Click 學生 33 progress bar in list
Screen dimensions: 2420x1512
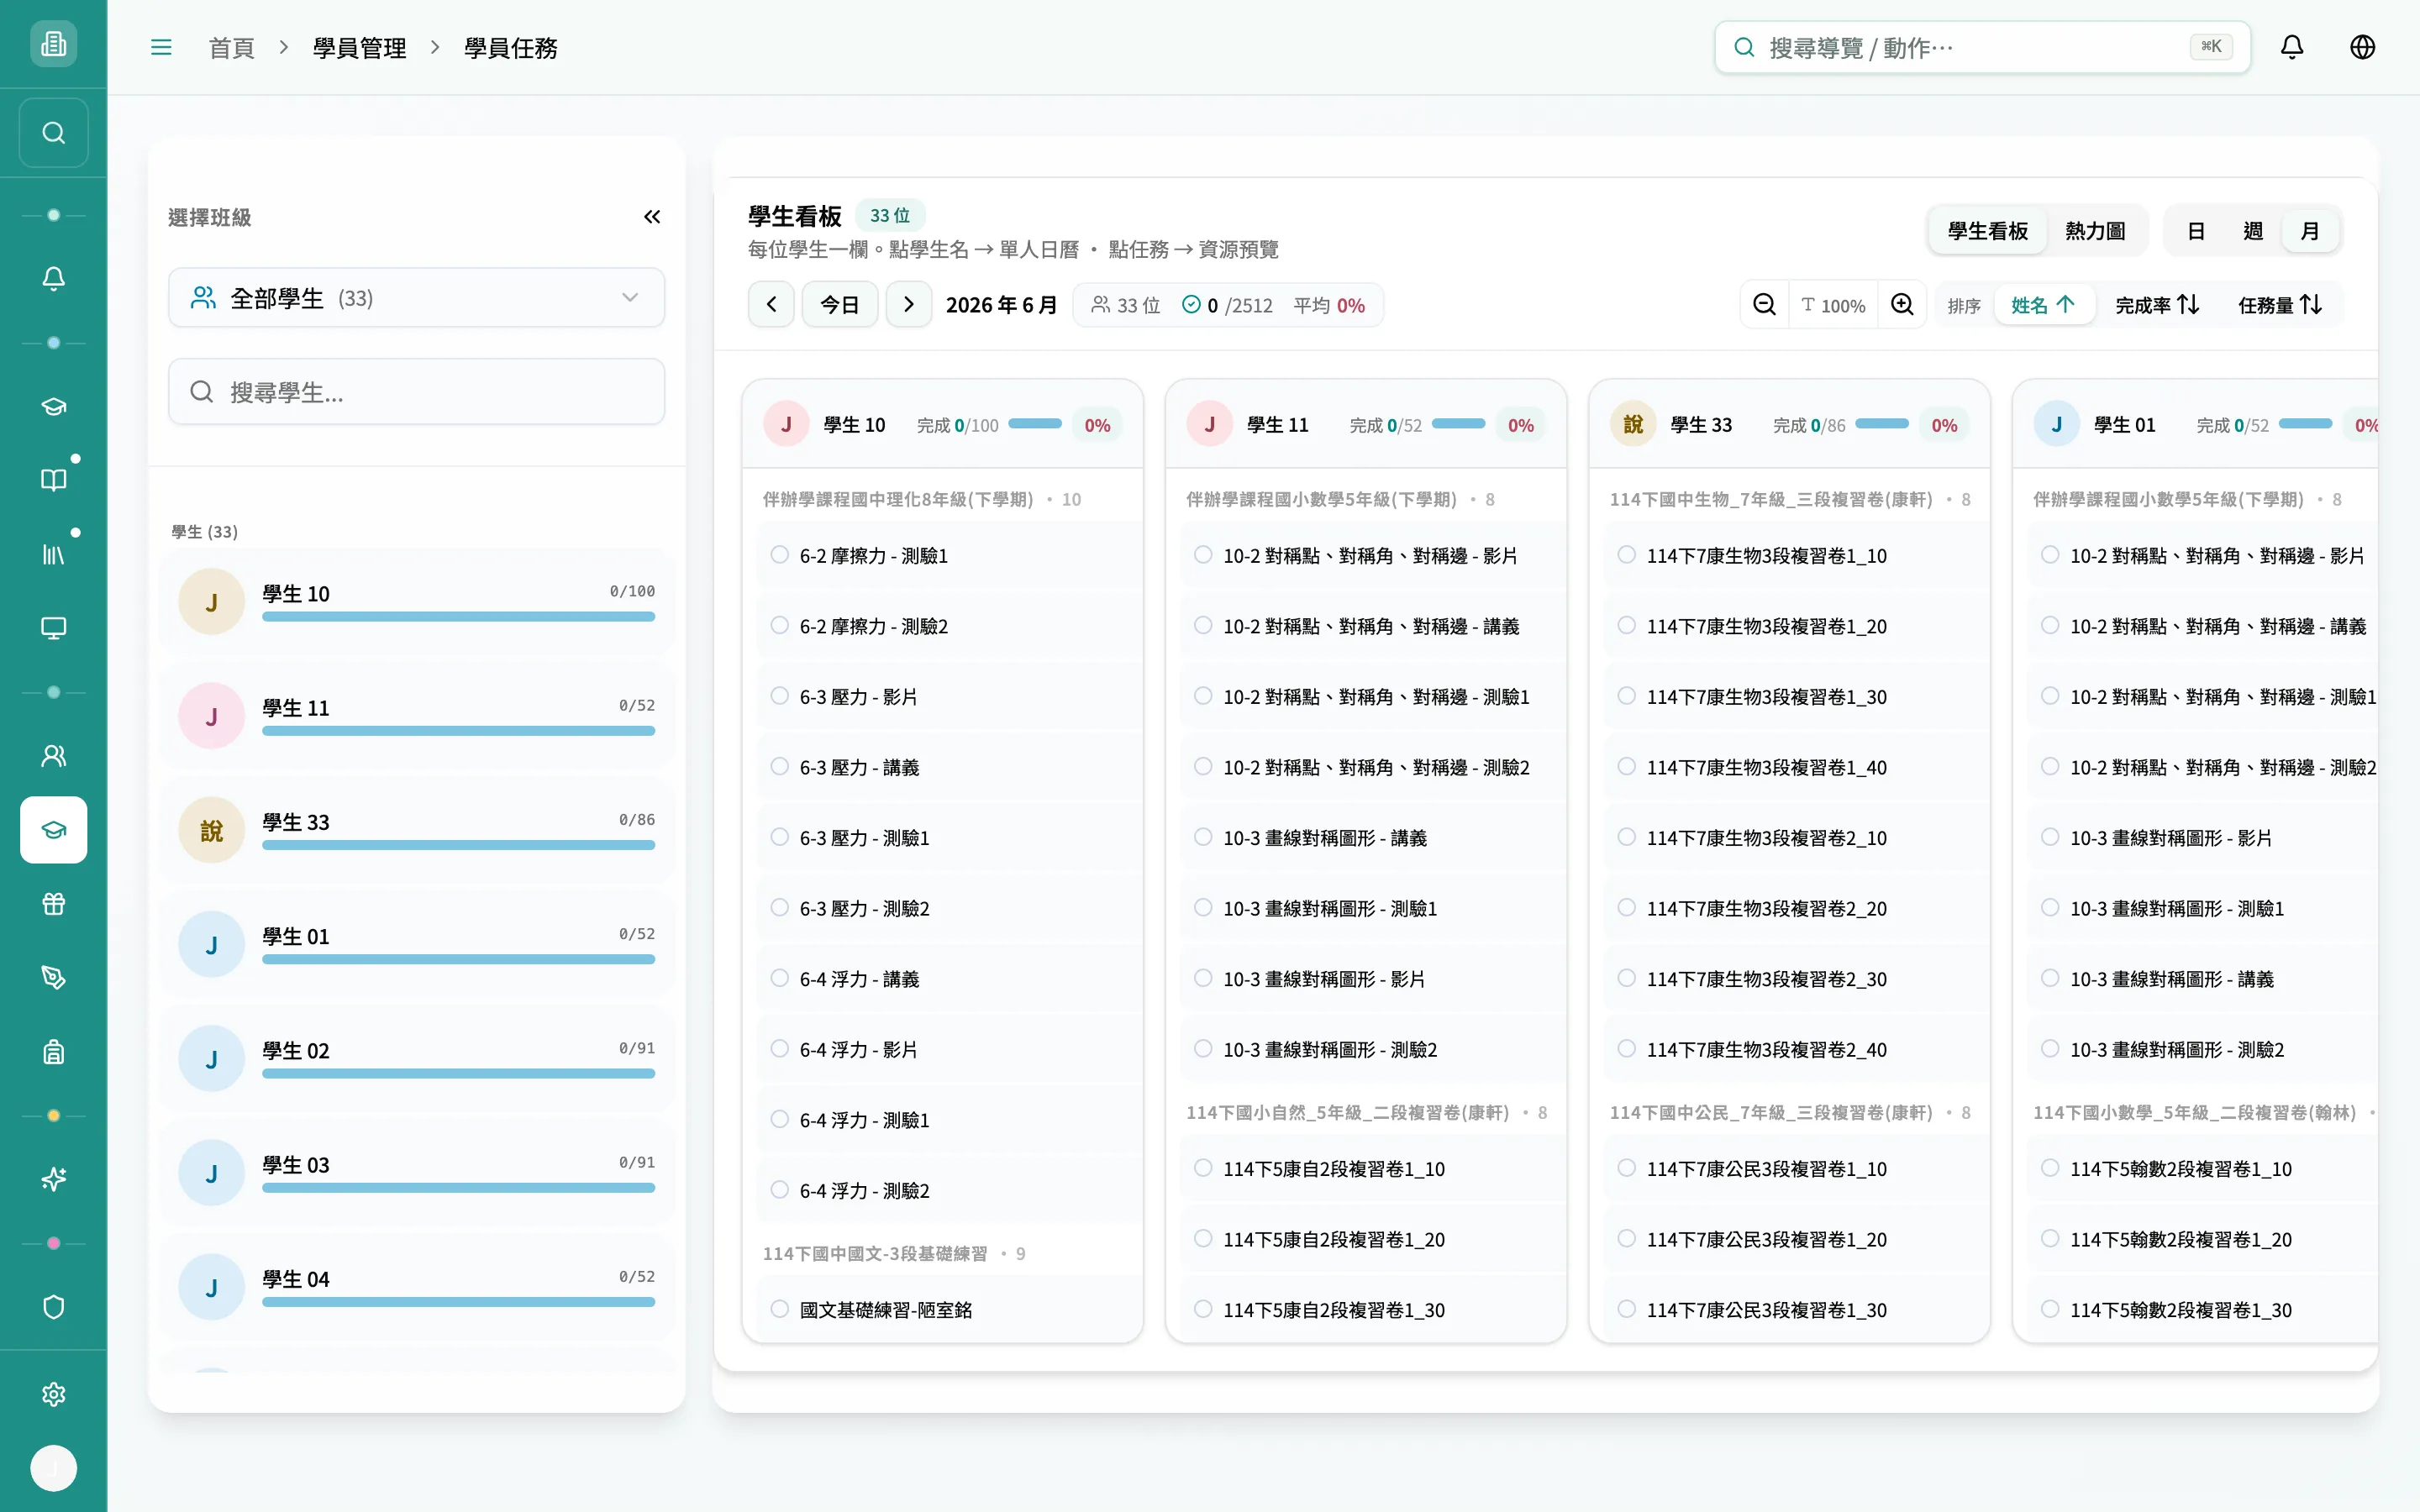point(458,845)
